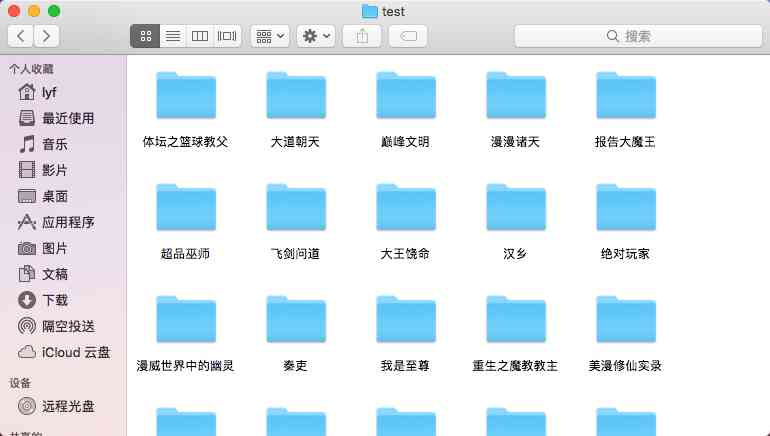
Task: Select the 巅峰文明 folder
Action: 406,96
